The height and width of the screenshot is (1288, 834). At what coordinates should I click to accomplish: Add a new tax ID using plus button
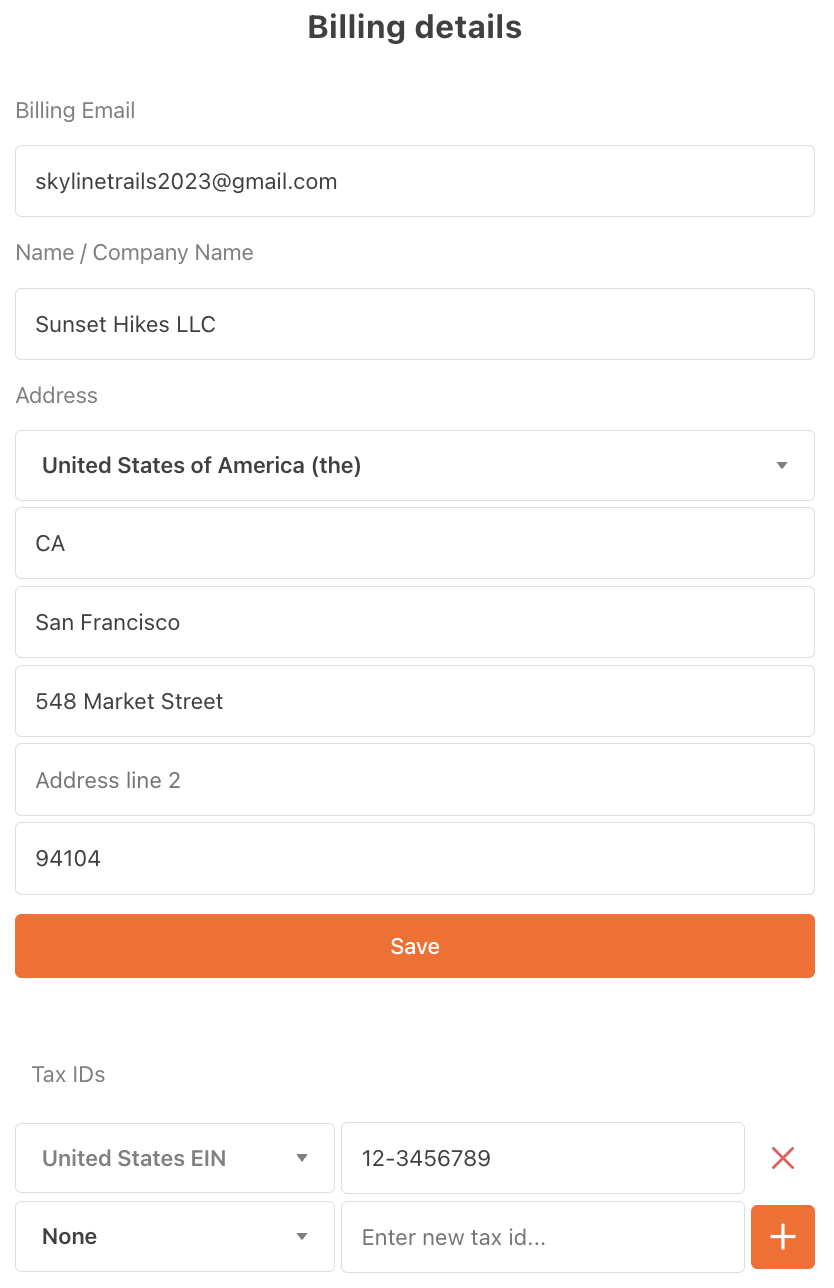[783, 1236]
